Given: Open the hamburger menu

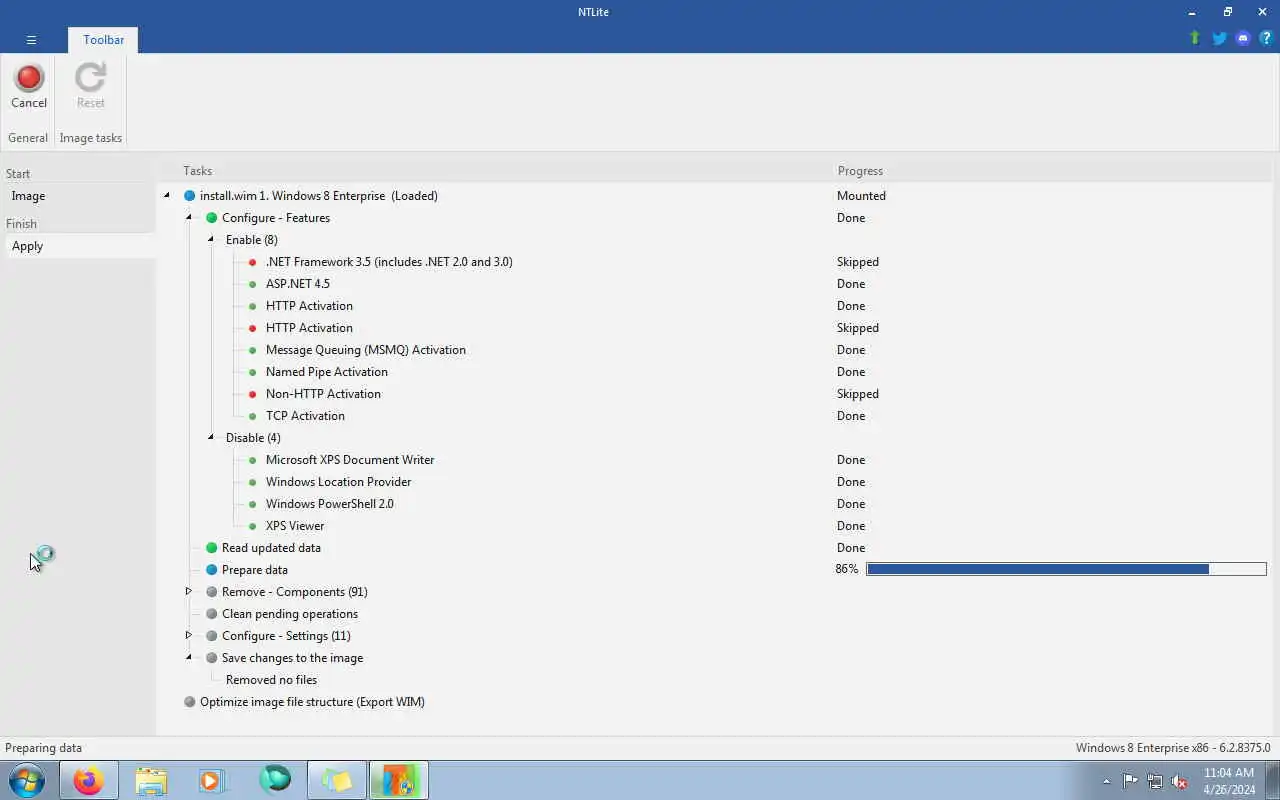Looking at the screenshot, I should (31, 40).
